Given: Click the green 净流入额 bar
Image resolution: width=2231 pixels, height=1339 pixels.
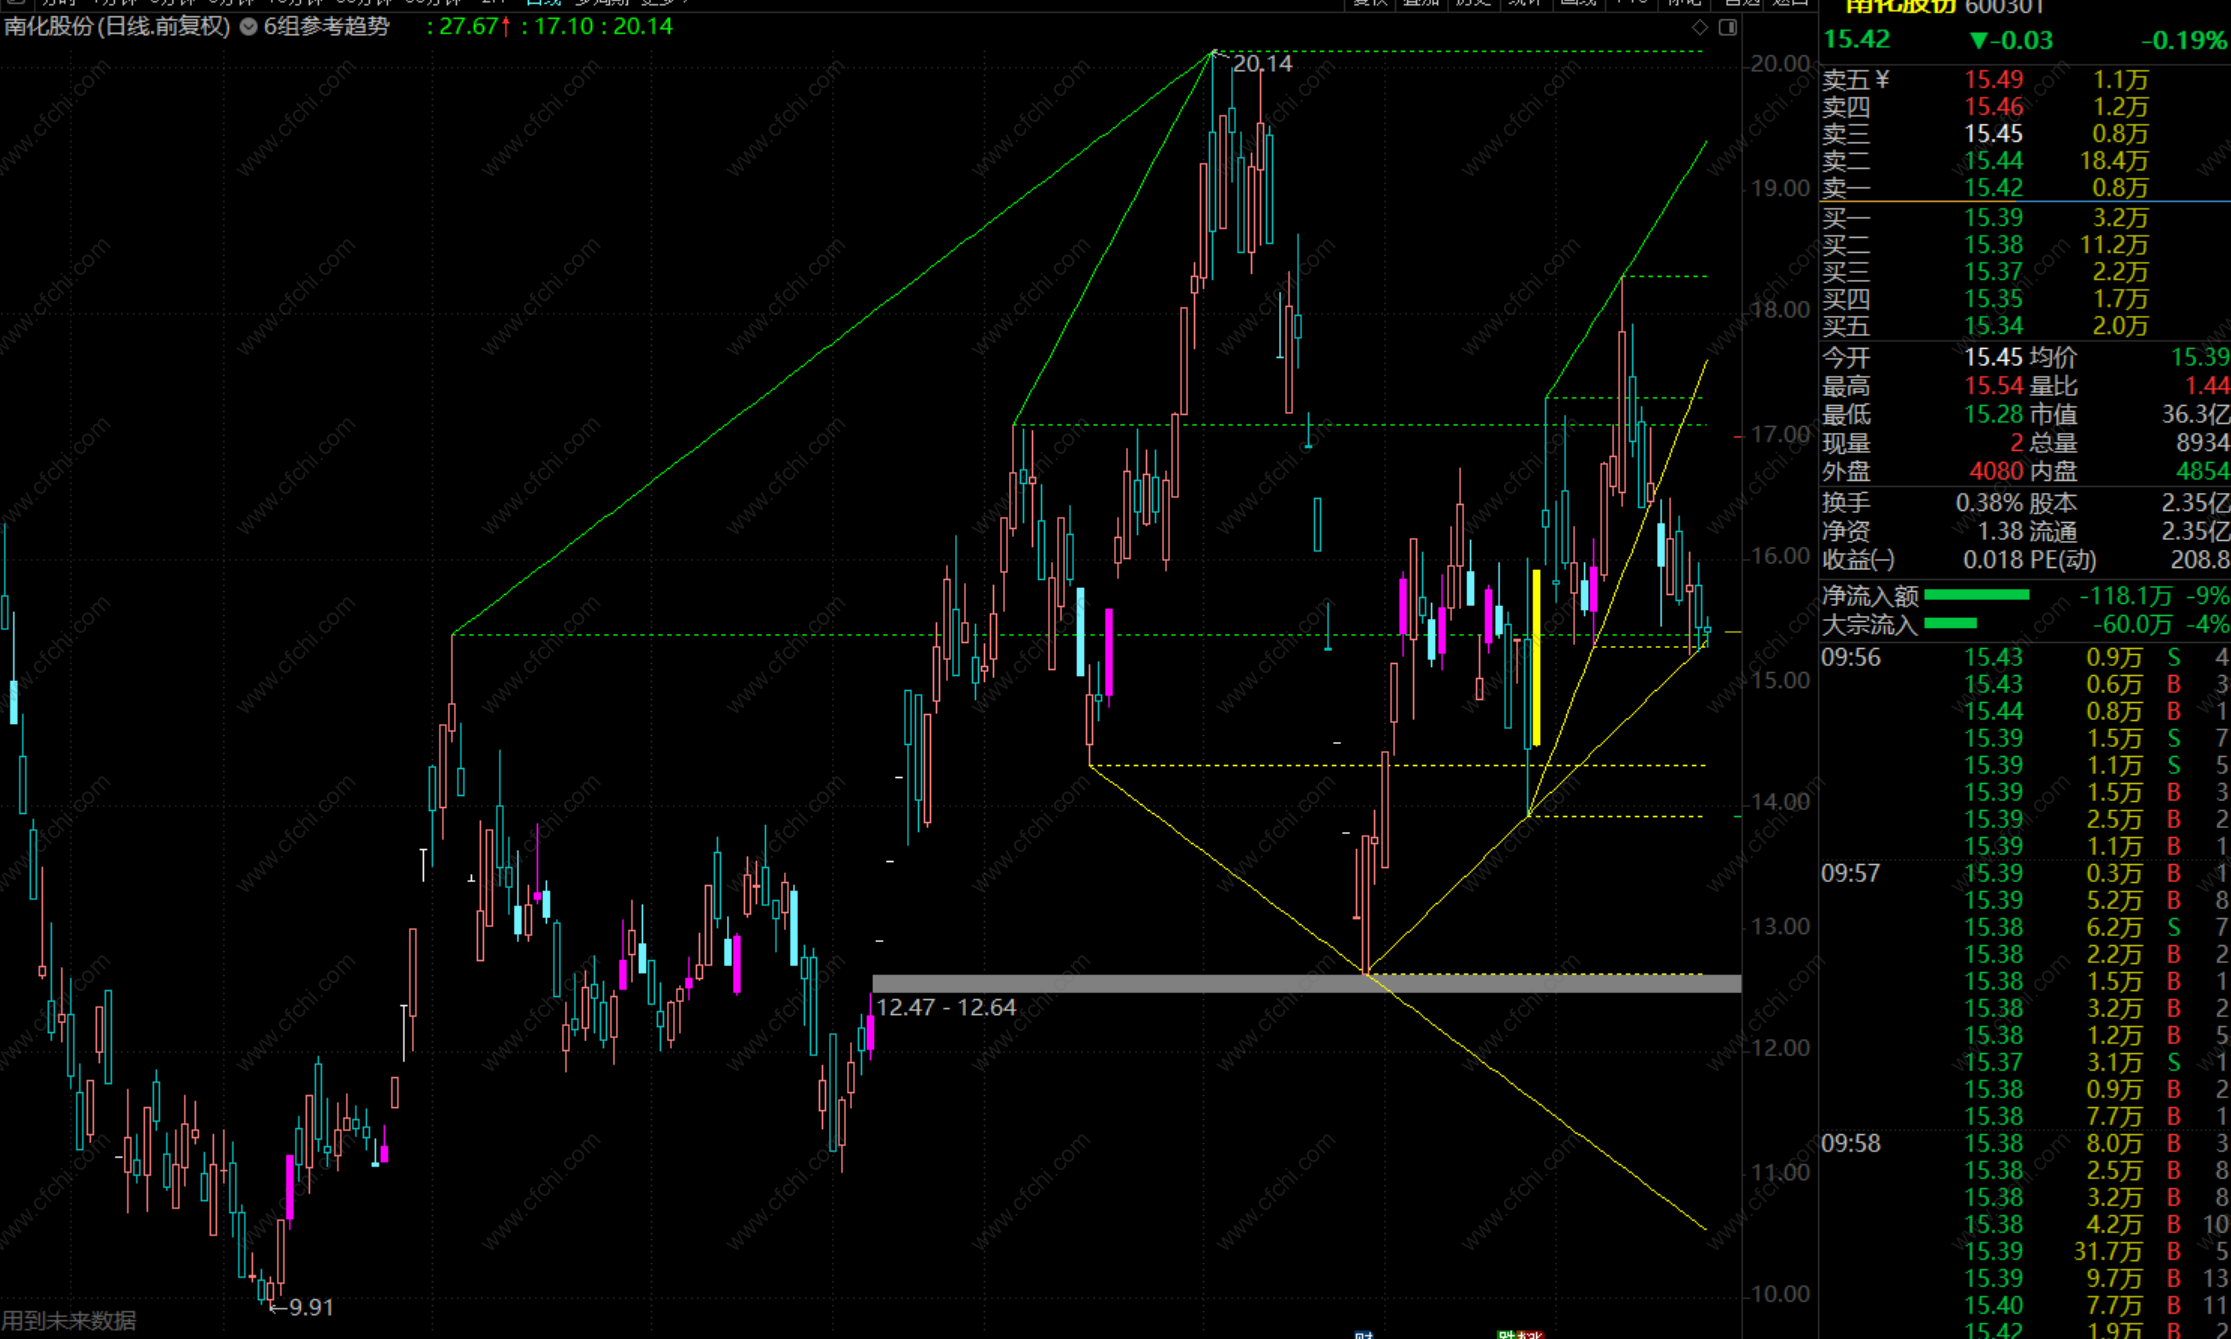Looking at the screenshot, I should [x=1976, y=596].
